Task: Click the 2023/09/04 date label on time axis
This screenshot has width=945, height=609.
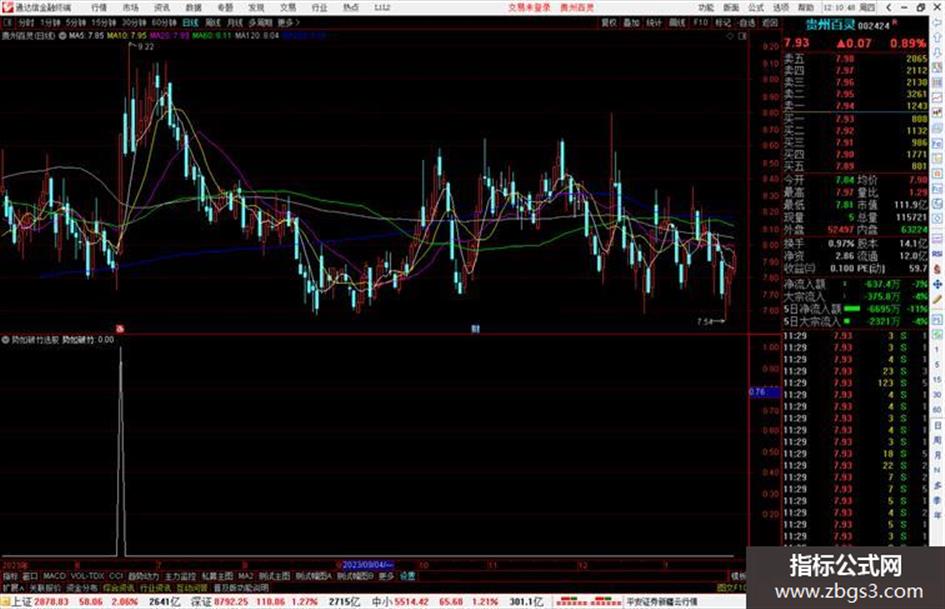Action: point(368,565)
